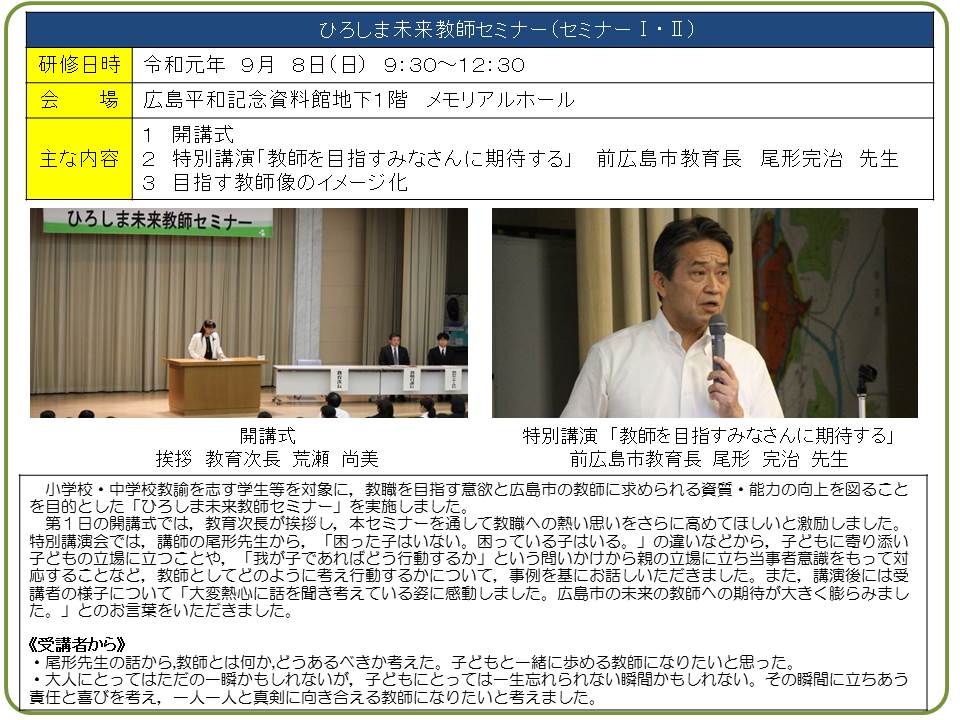Screen dimensions: 960x720
Task: Select the yellow 研修日時 label cell
Action: tap(79, 66)
